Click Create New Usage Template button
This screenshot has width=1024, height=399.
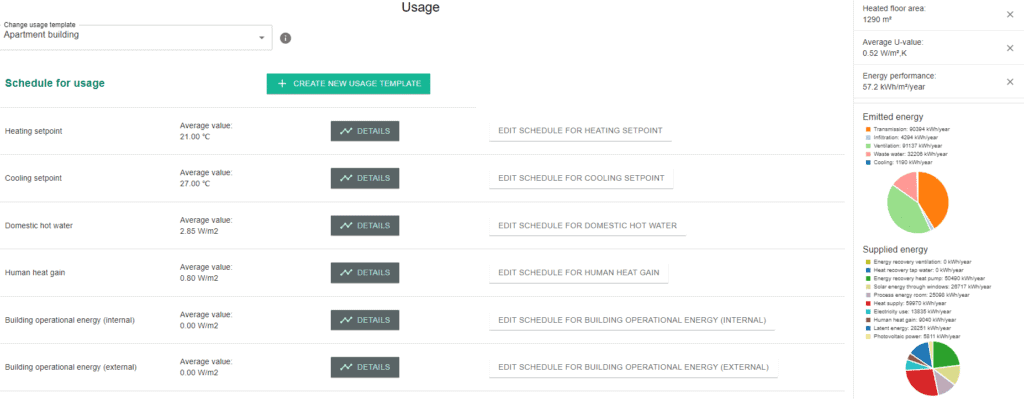(348, 84)
